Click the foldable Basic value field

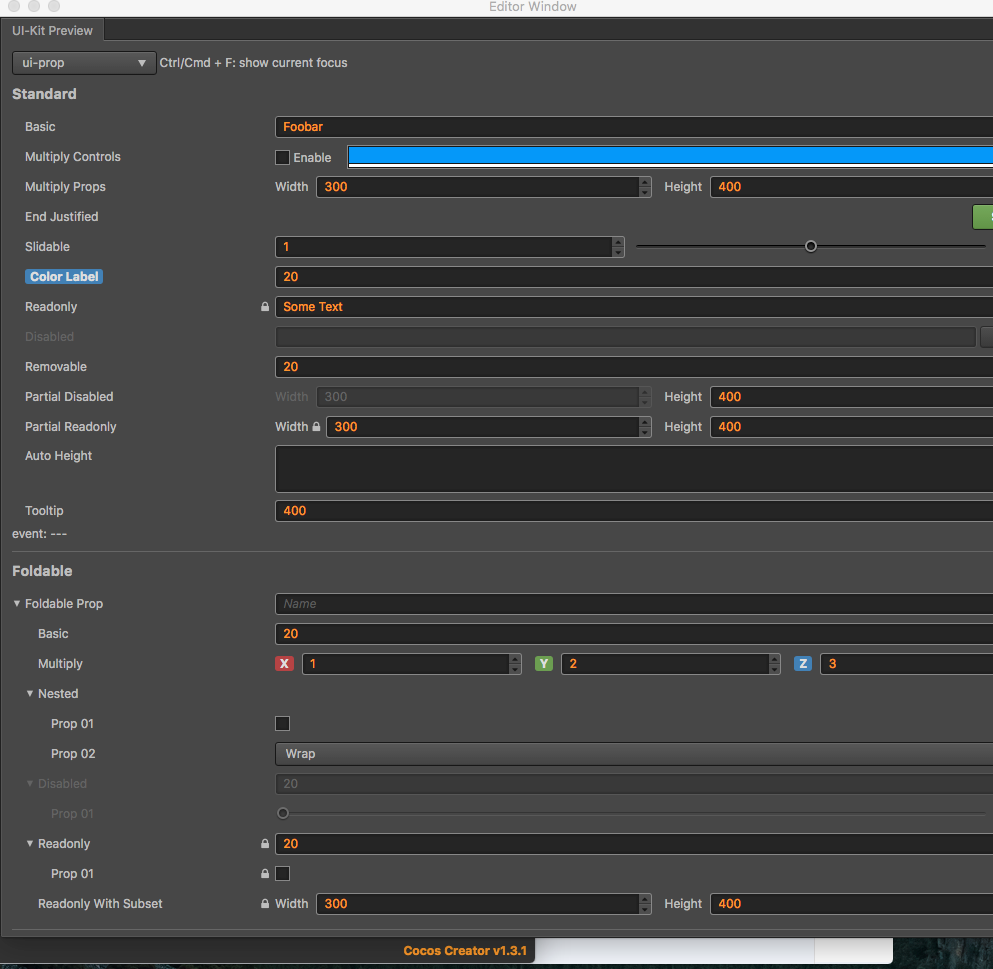click(634, 634)
